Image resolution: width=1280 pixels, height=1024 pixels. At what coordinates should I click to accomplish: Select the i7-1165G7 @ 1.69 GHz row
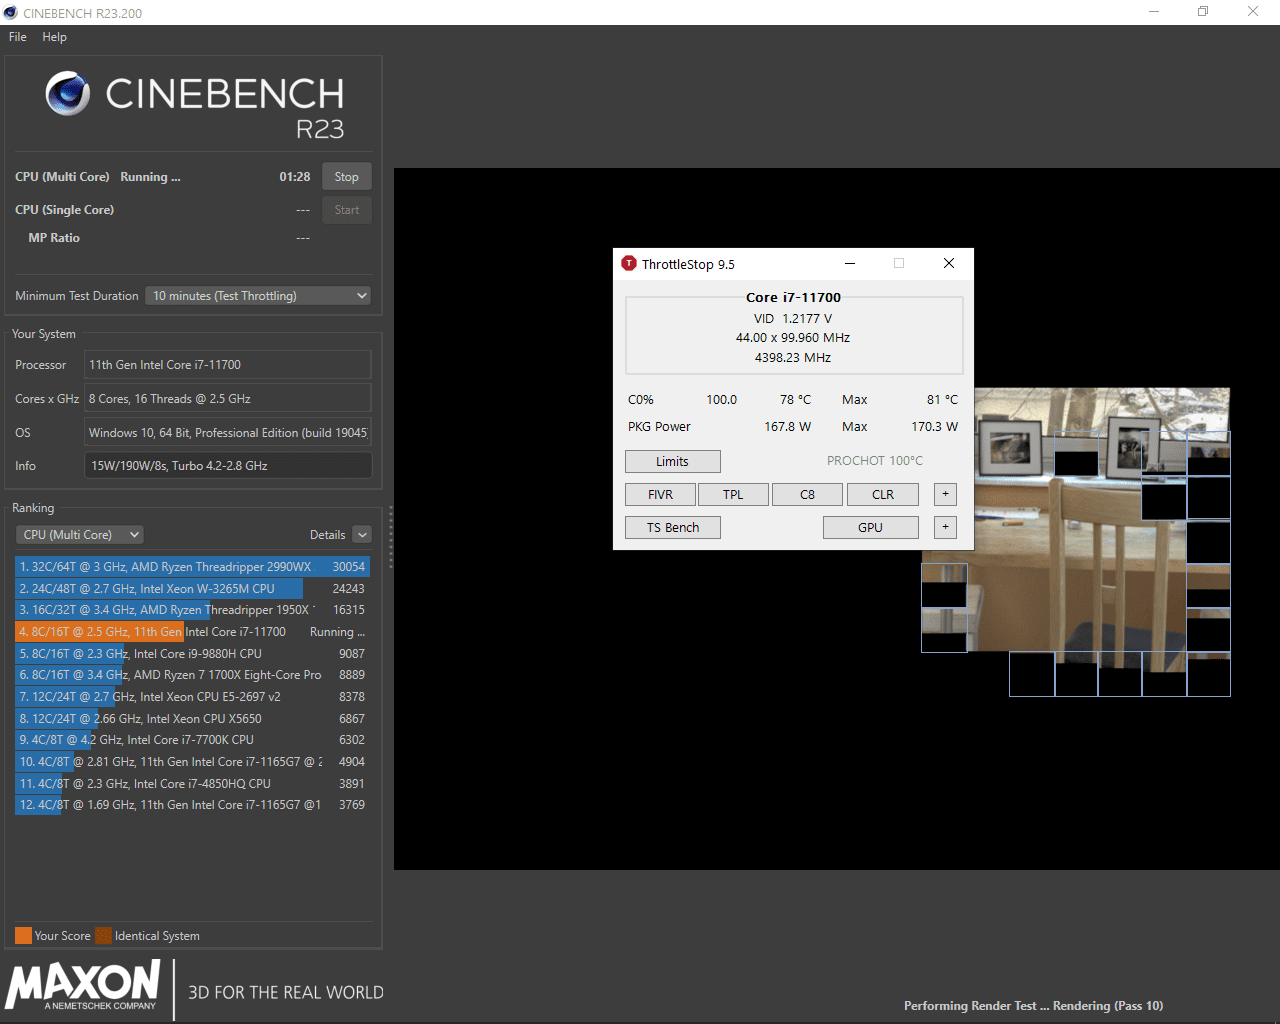(x=192, y=805)
